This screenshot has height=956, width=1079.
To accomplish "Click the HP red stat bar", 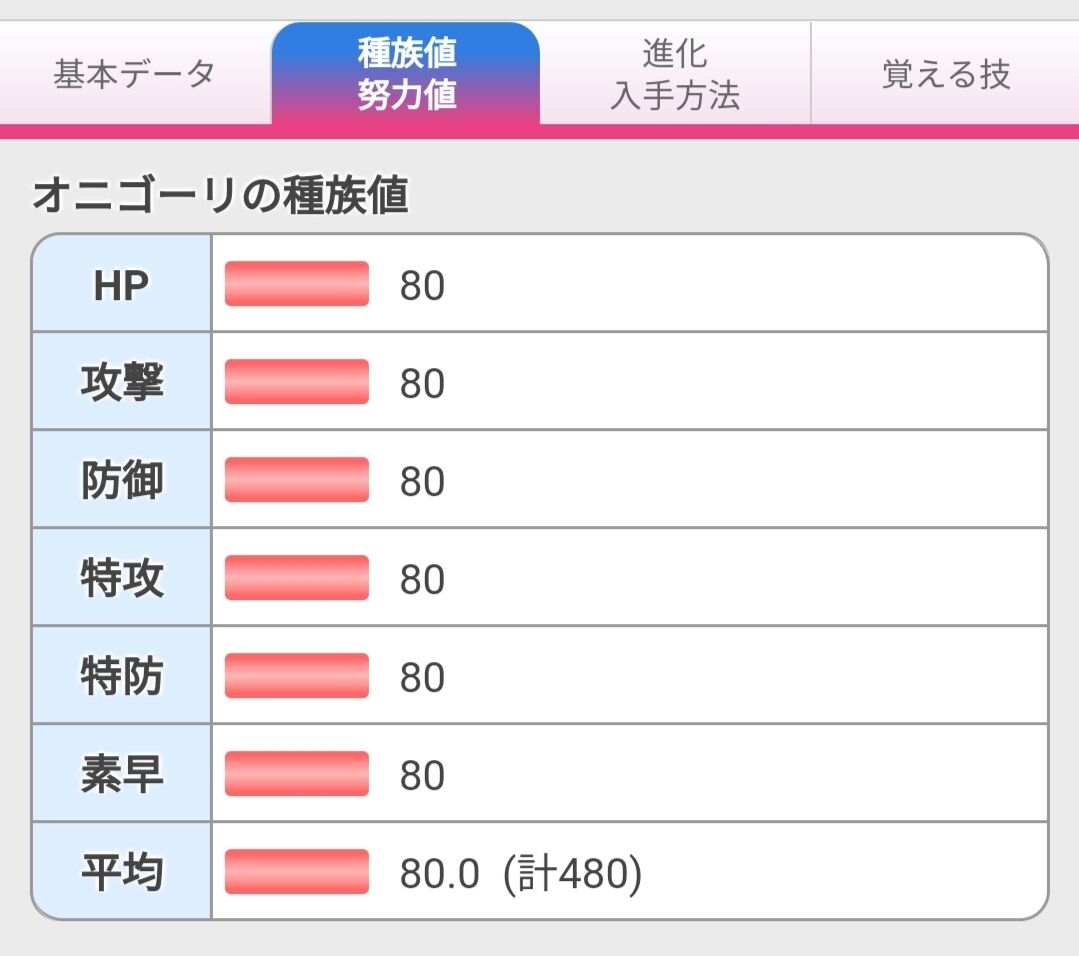I will [297, 284].
